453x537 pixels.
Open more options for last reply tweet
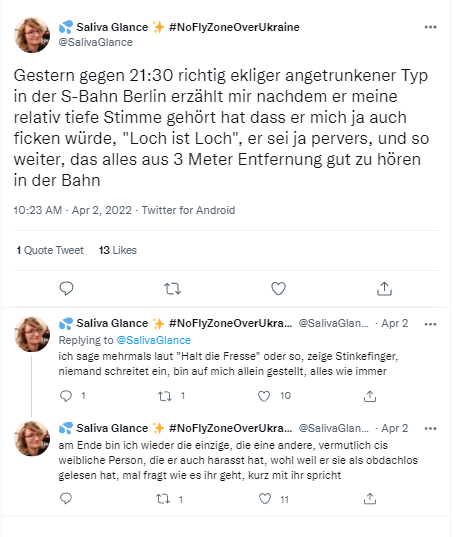[x=430, y=428]
